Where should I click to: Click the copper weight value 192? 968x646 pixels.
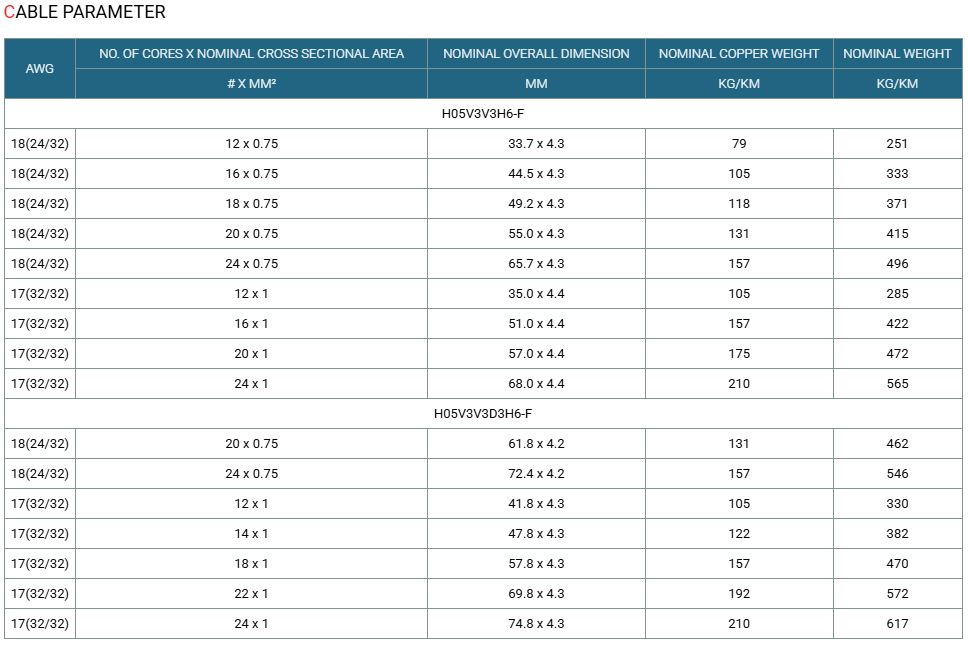pyautogui.click(x=739, y=594)
